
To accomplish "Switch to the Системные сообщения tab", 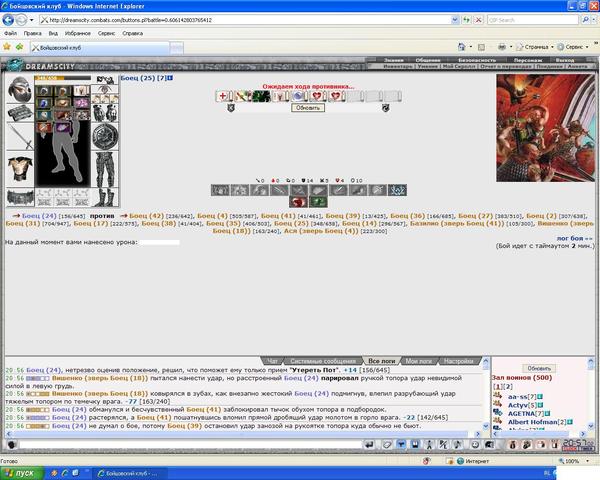I will [x=323, y=361].
